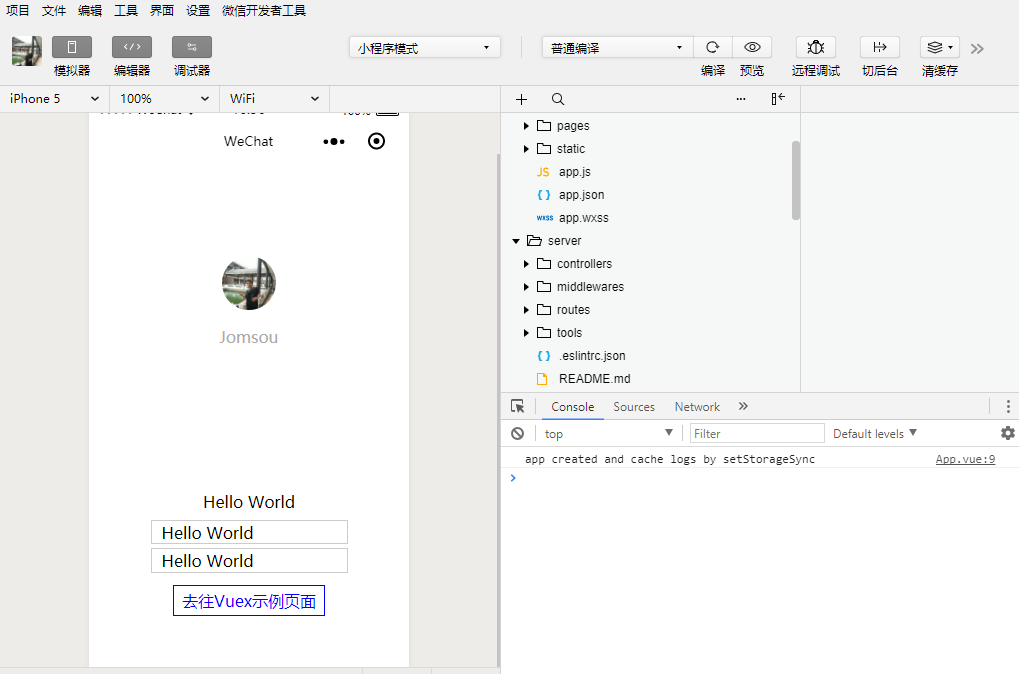Switch to the Network tab
This screenshot has width=1019, height=674.
[697, 407]
